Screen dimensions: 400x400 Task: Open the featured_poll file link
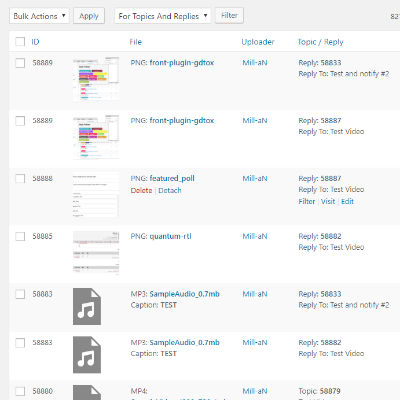[172, 178]
